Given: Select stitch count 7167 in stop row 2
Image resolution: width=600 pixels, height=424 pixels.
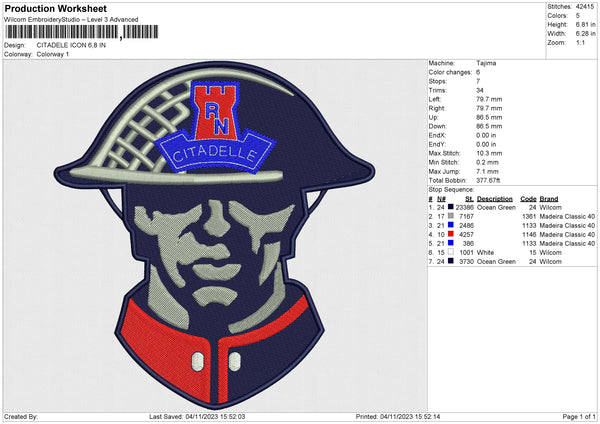Looking at the screenshot, I should (x=466, y=217).
